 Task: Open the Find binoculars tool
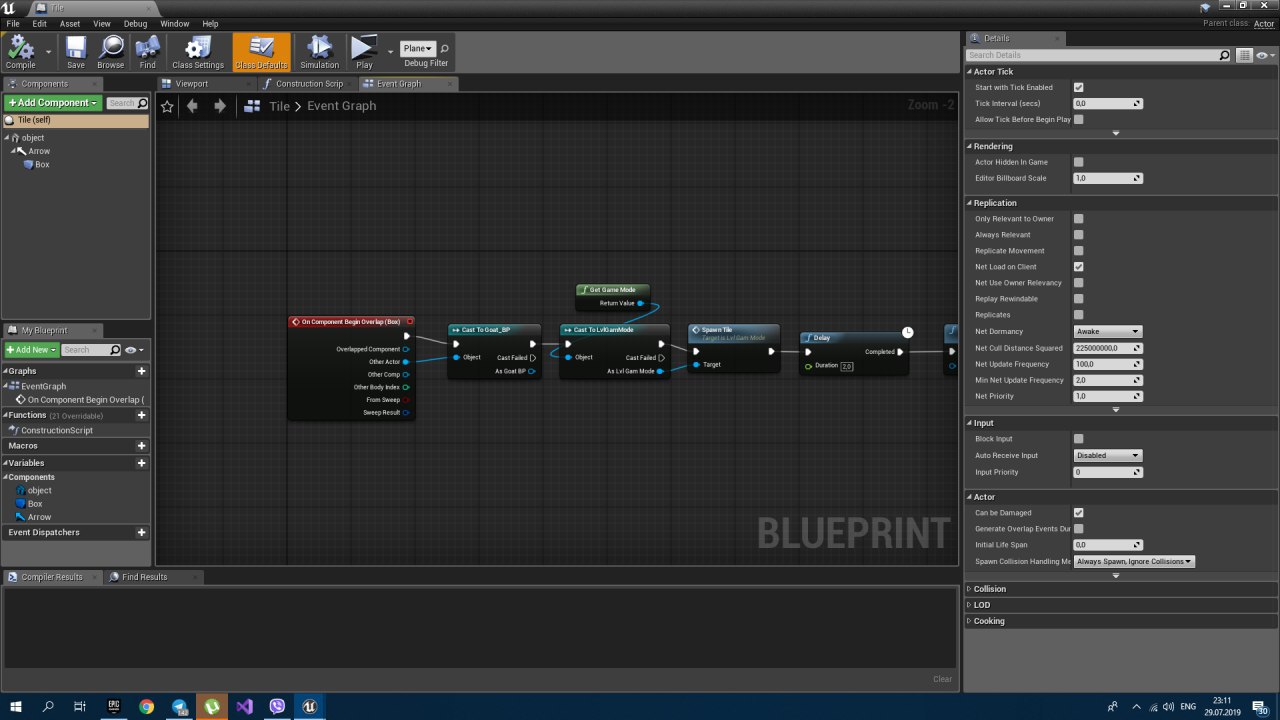[x=148, y=52]
